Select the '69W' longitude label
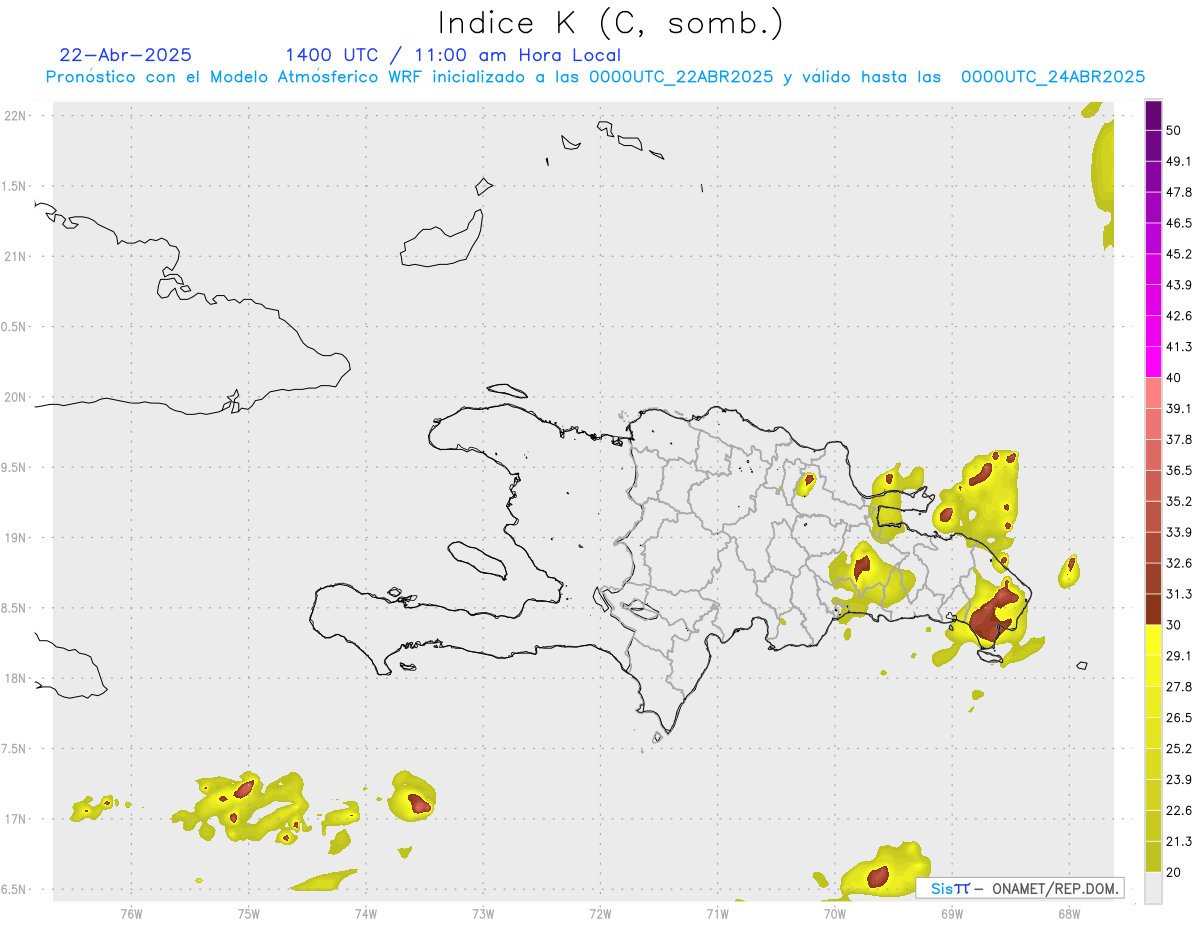Image resolution: width=1200 pixels, height=927 pixels. (x=952, y=913)
